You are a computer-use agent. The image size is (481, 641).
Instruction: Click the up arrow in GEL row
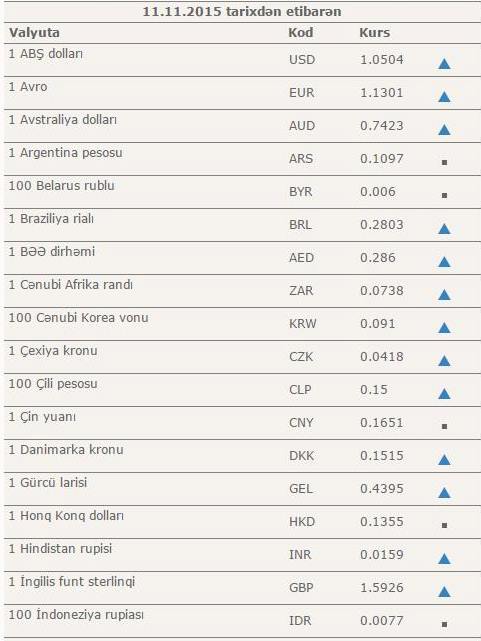point(444,493)
